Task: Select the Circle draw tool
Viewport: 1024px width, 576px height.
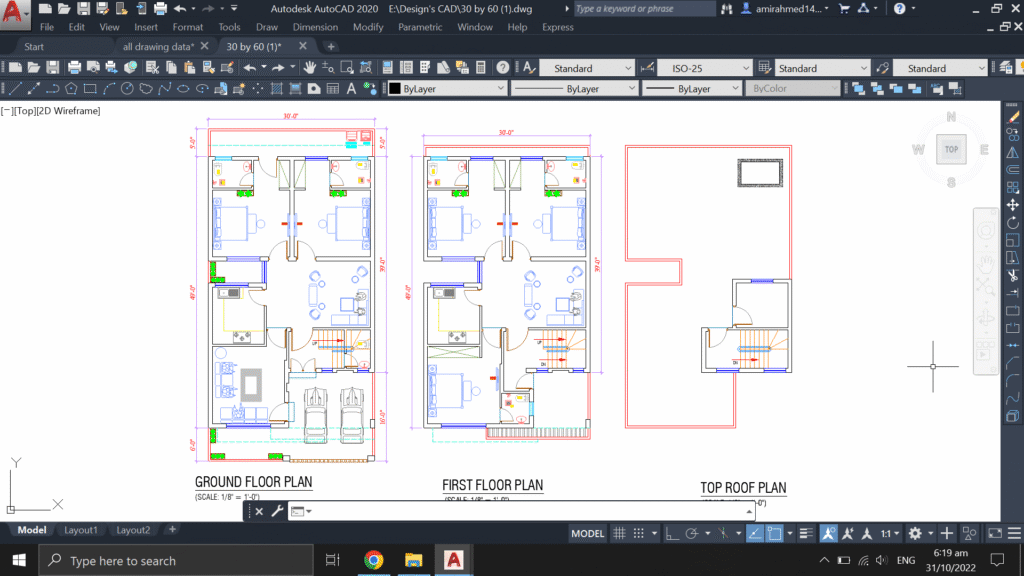Action: pos(127,89)
